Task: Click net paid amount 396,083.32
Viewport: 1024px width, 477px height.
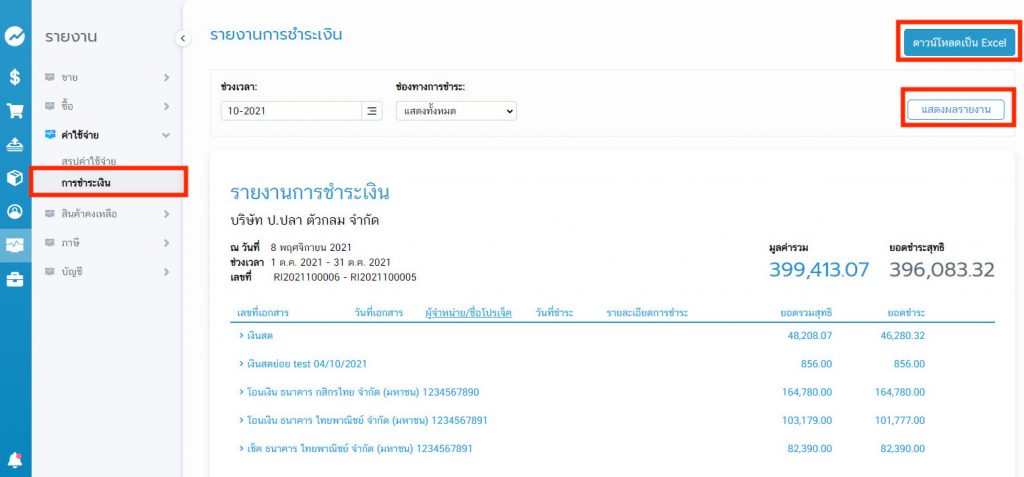Action: (x=942, y=269)
